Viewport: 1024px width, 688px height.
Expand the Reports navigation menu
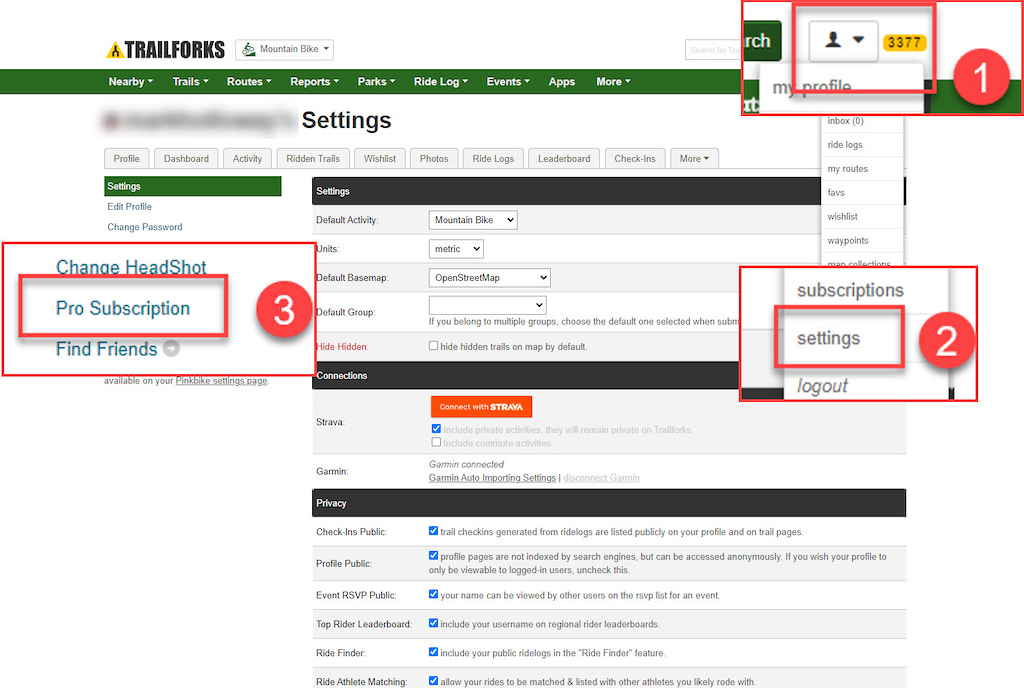(314, 82)
